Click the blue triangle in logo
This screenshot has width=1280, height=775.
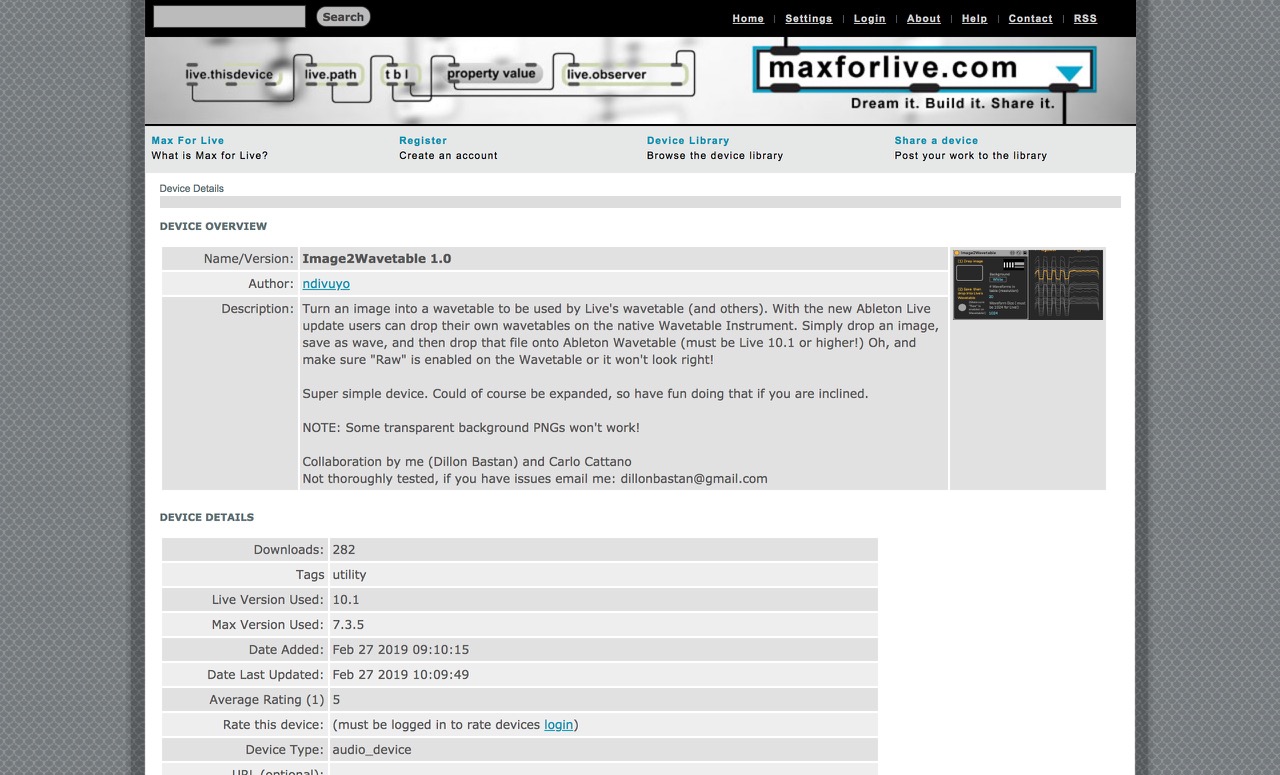pos(1069,73)
